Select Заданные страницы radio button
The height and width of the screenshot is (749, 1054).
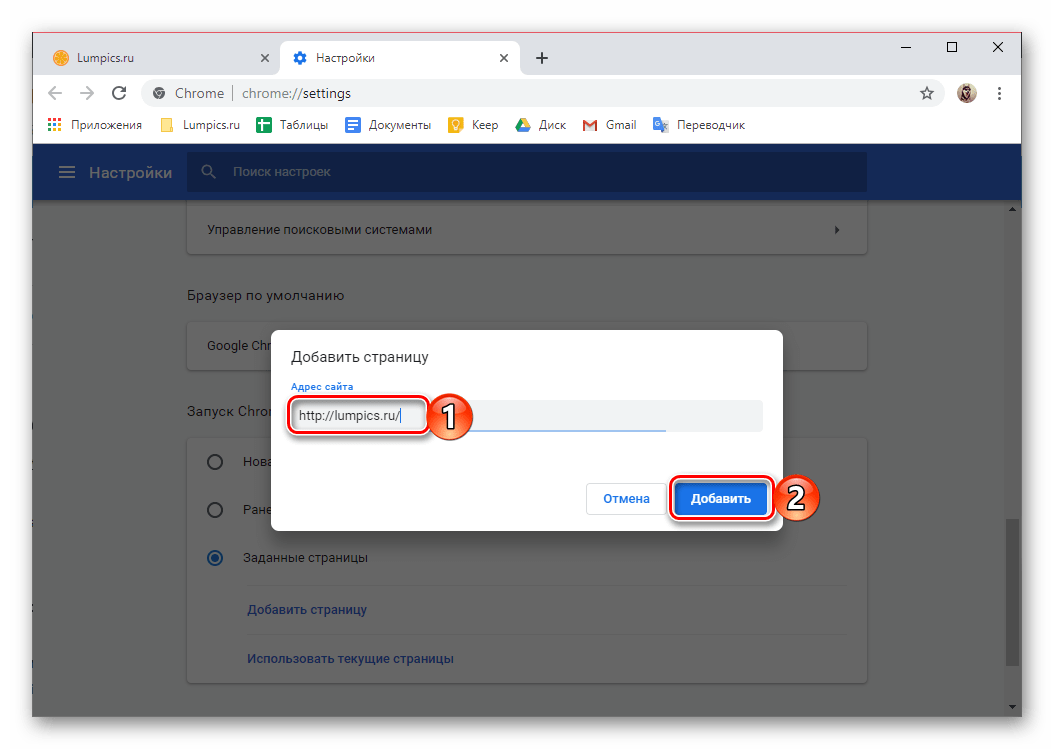[215, 558]
